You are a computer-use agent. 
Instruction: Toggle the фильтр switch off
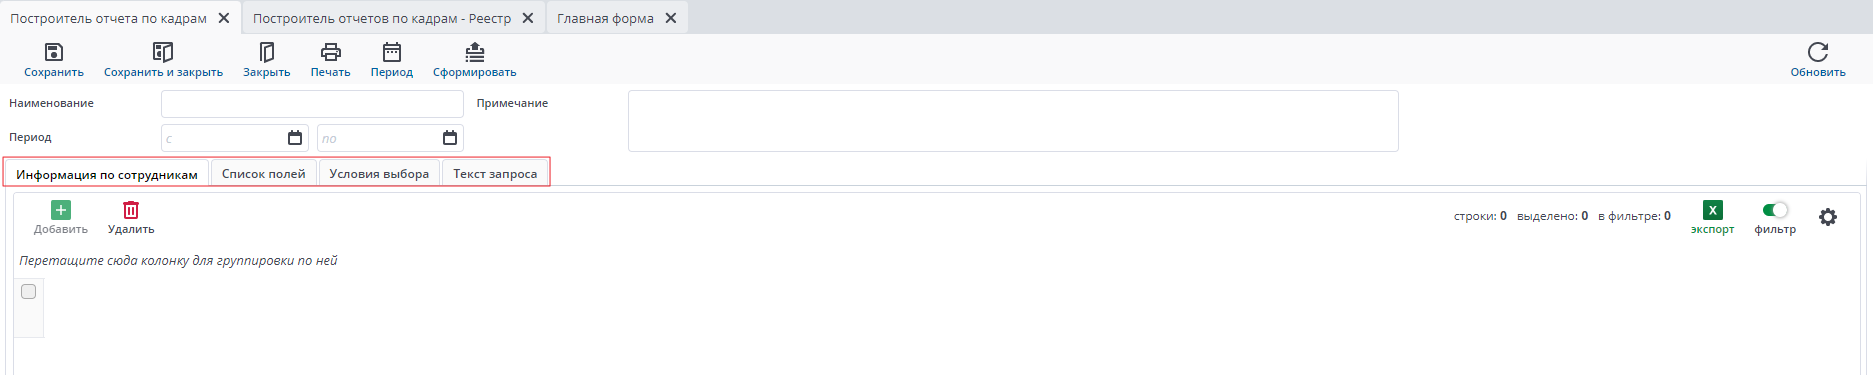[1775, 210]
